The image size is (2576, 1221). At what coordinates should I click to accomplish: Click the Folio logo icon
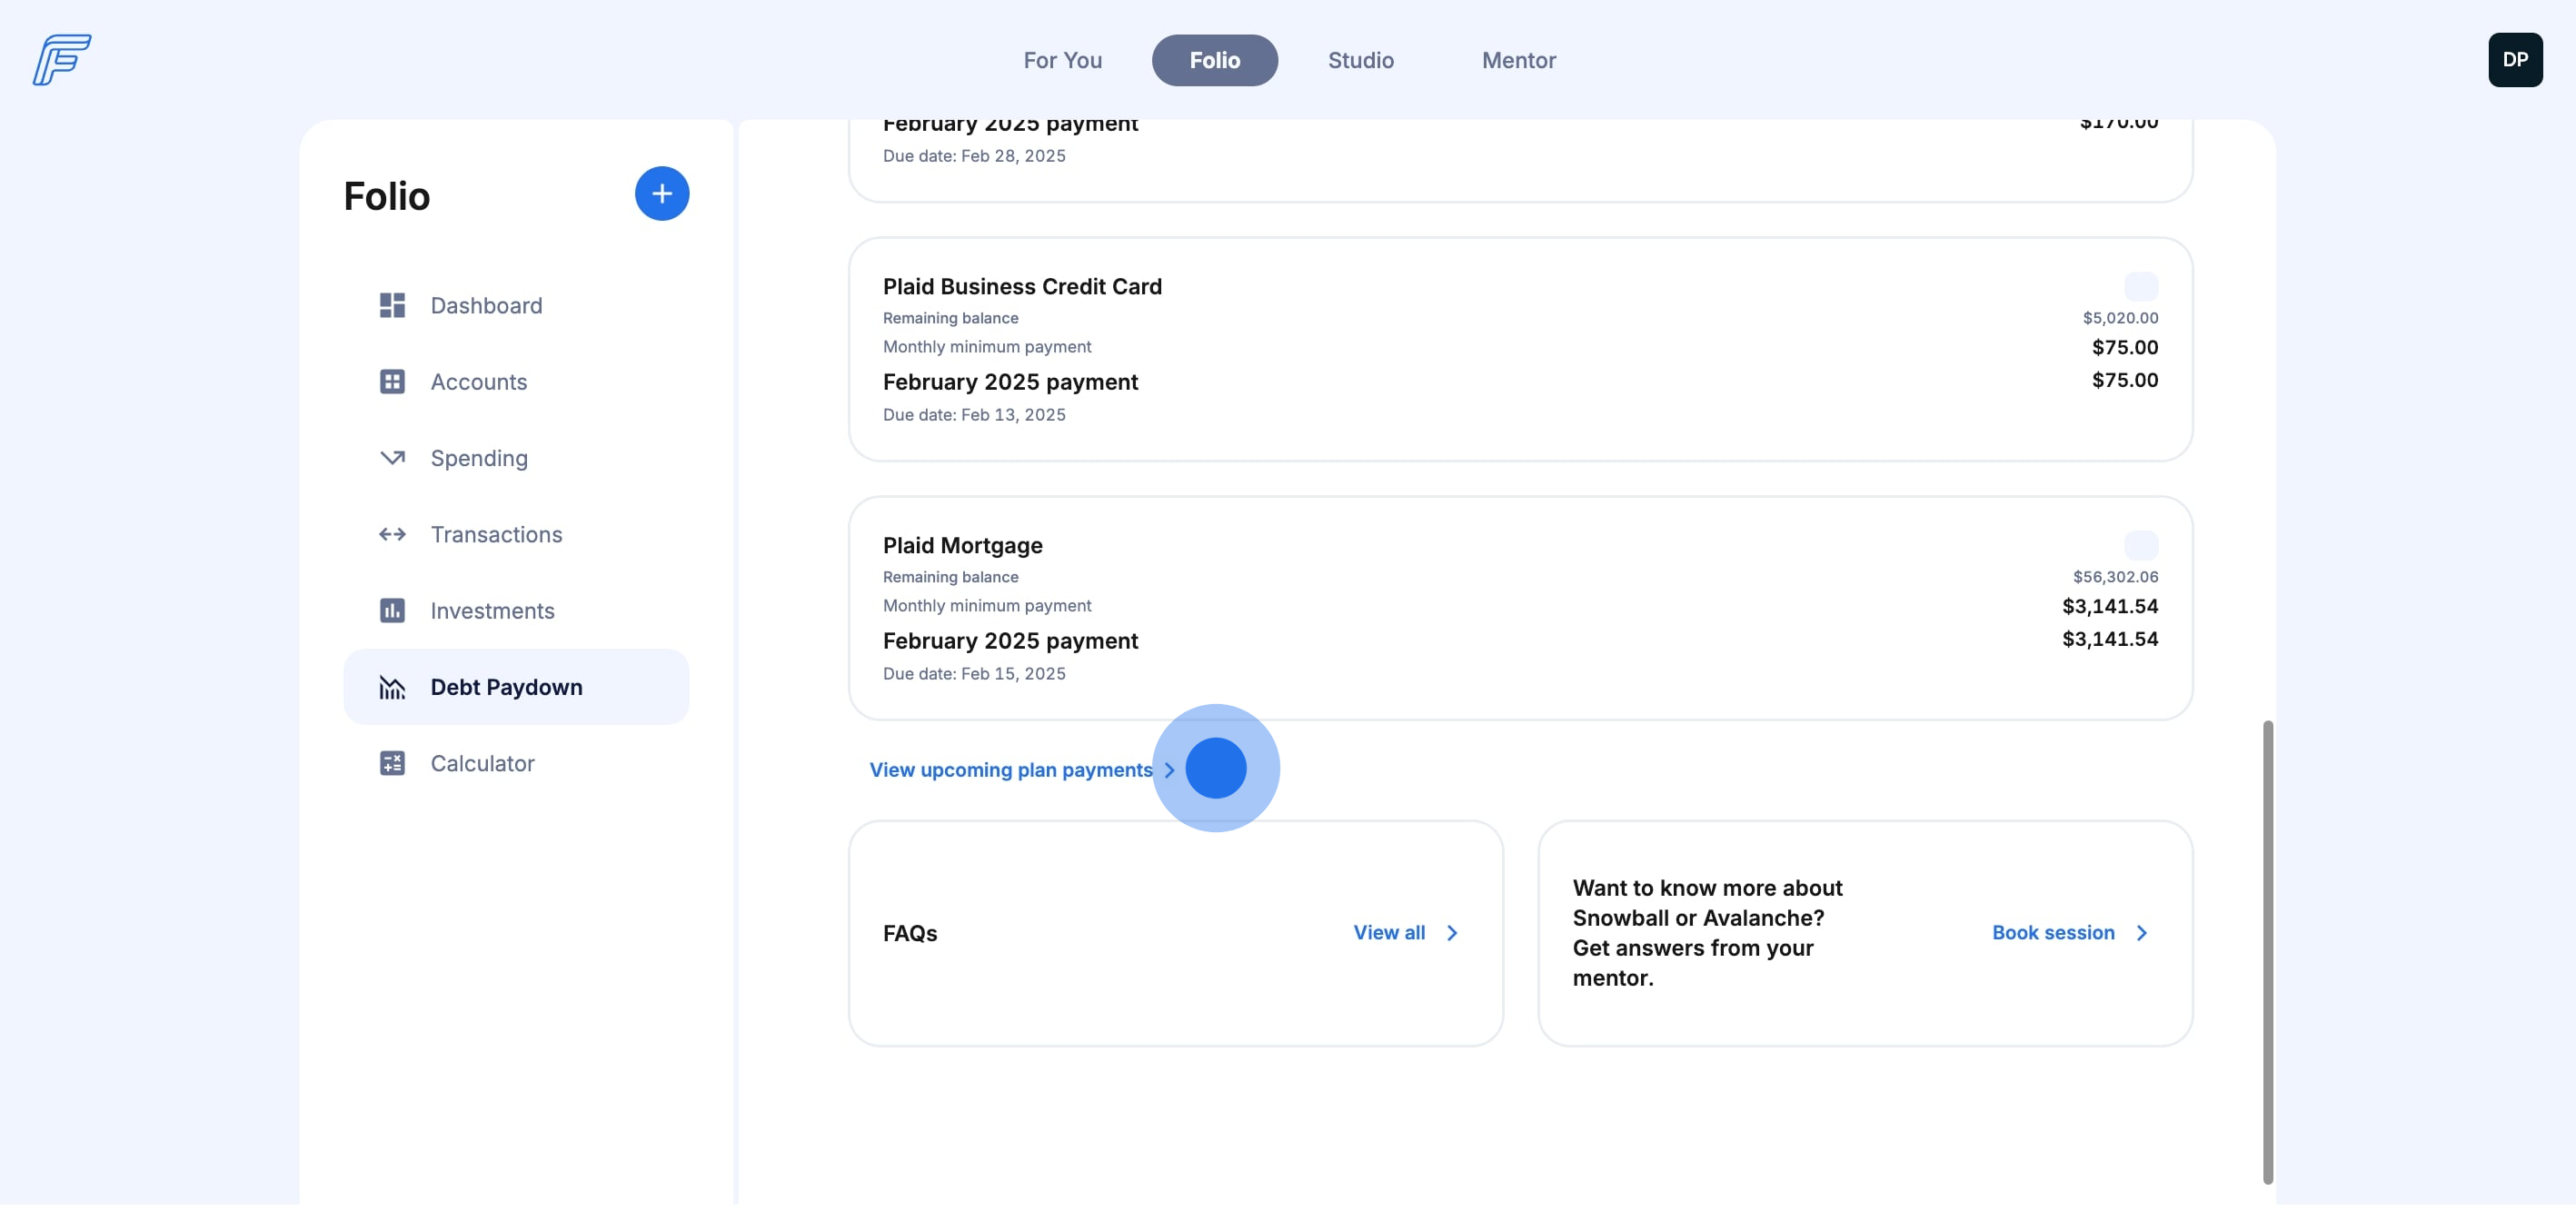(x=61, y=60)
